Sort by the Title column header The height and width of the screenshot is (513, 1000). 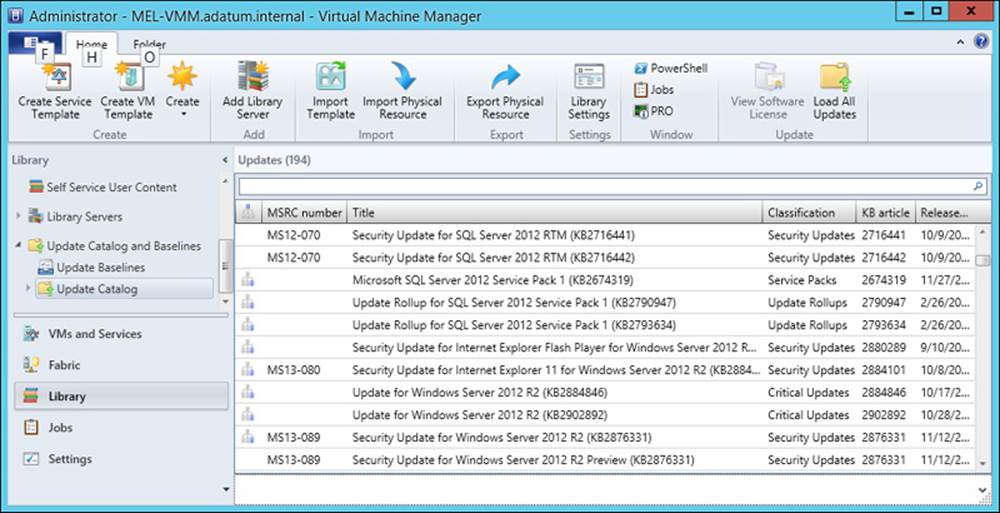[555, 213]
